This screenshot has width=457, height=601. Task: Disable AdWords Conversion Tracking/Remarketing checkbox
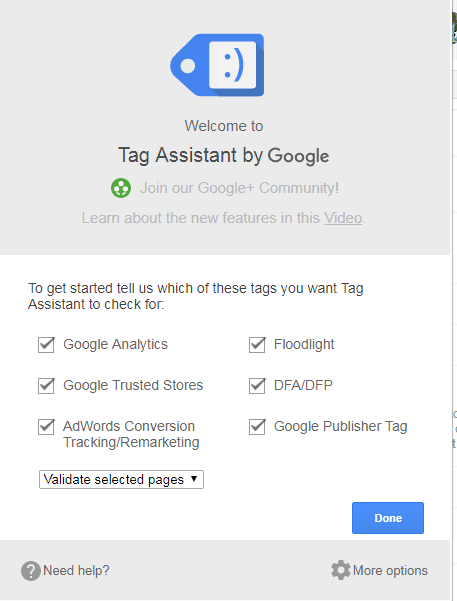point(46,427)
